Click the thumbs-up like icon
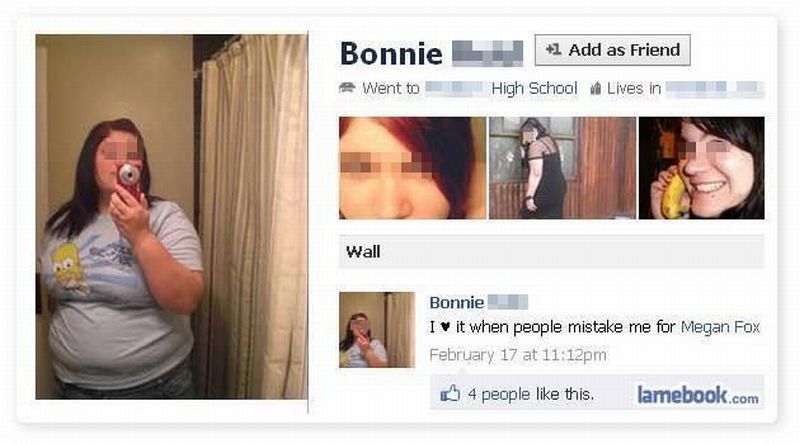This screenshot has width=800, height=444. [450, 393]
